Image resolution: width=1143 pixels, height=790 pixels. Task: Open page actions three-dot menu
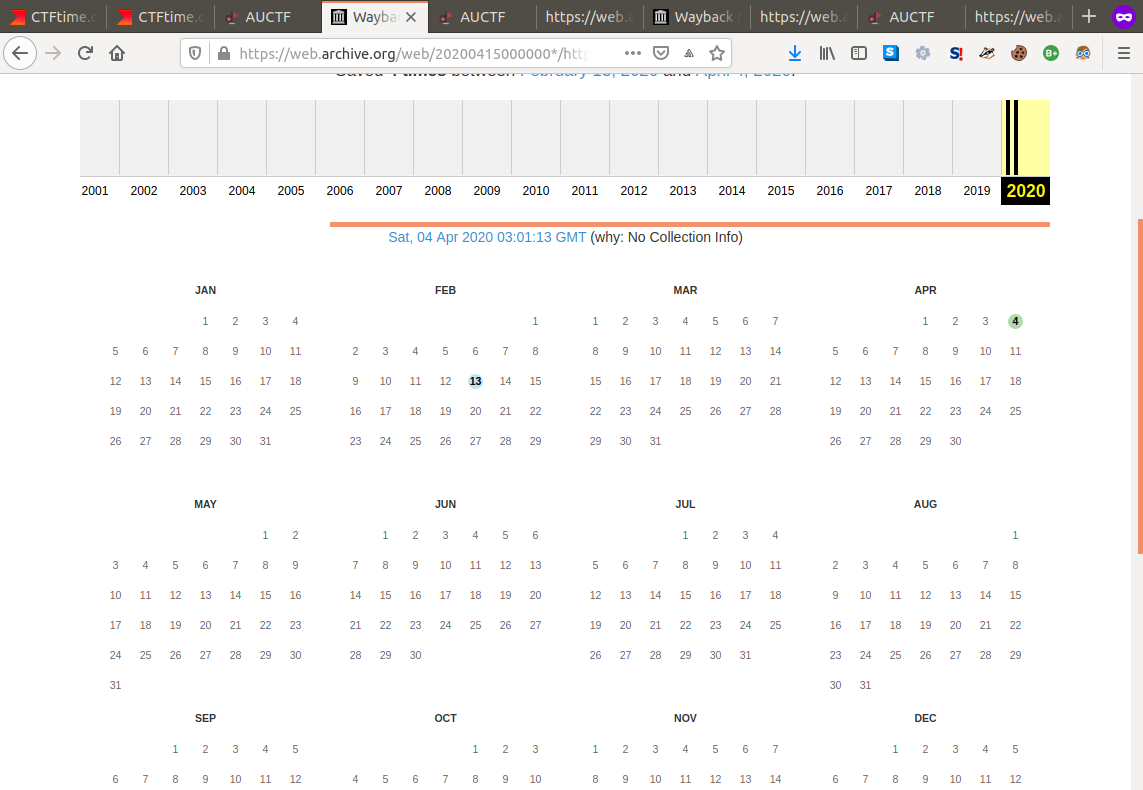click(633, 53)
